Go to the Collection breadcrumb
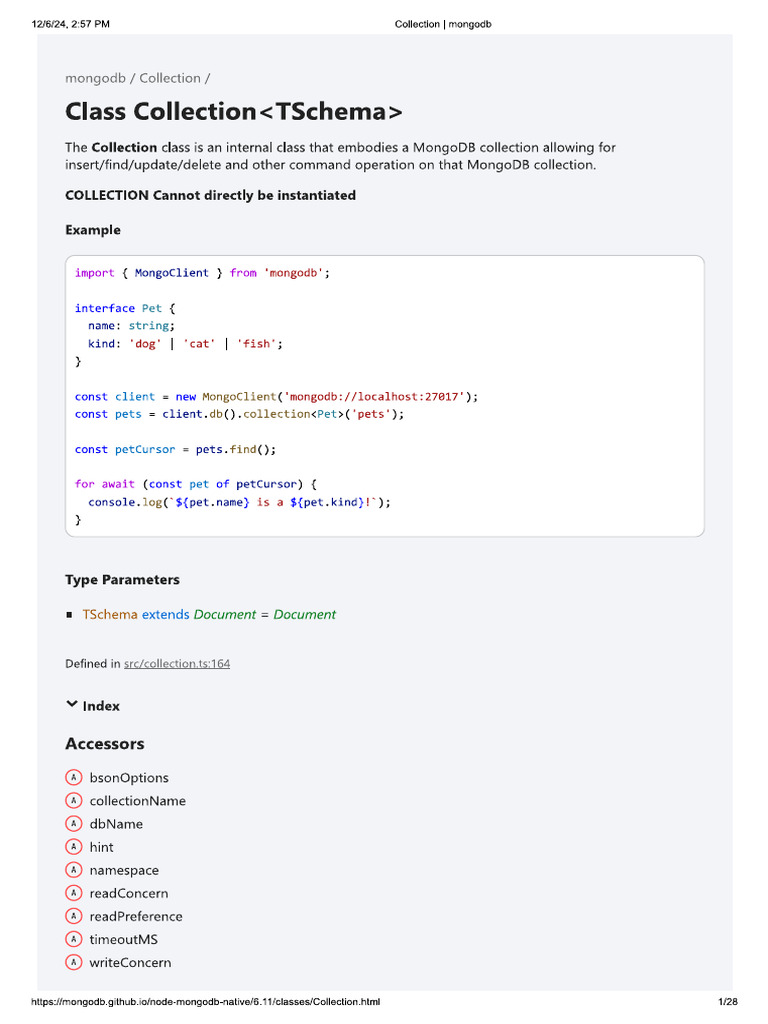The width and height of the screenshot is (768, 1024). 170,78
